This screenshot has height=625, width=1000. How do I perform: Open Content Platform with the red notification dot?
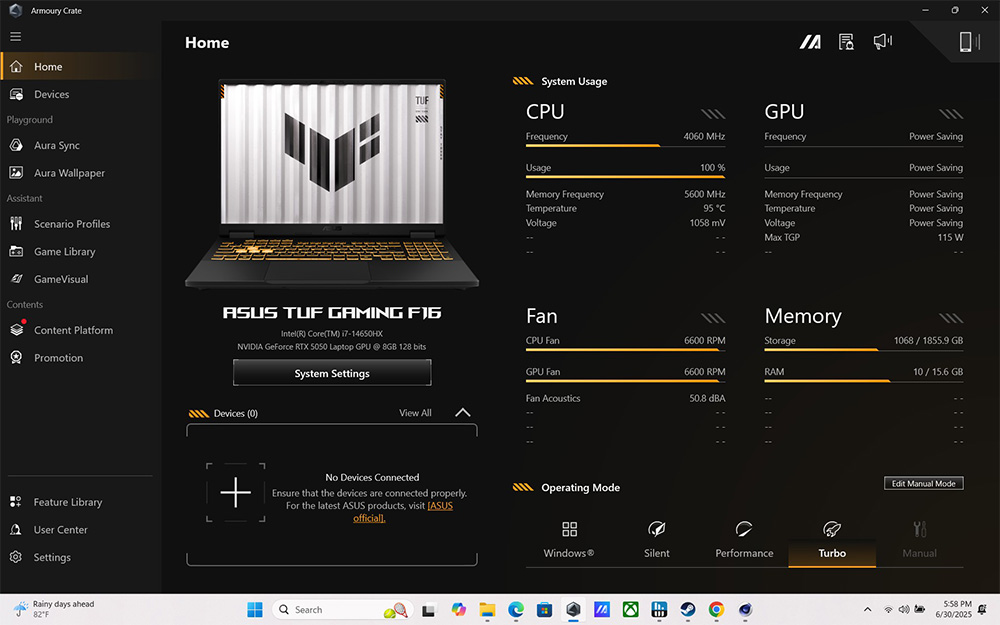(80, 330)
